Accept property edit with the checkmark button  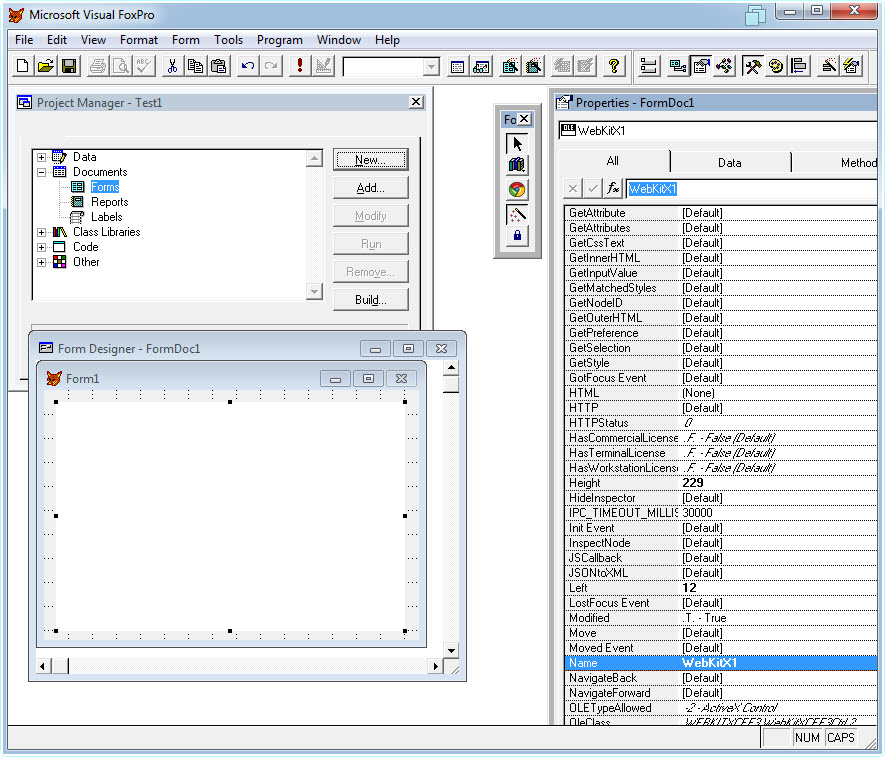click(x=593, y=189)
